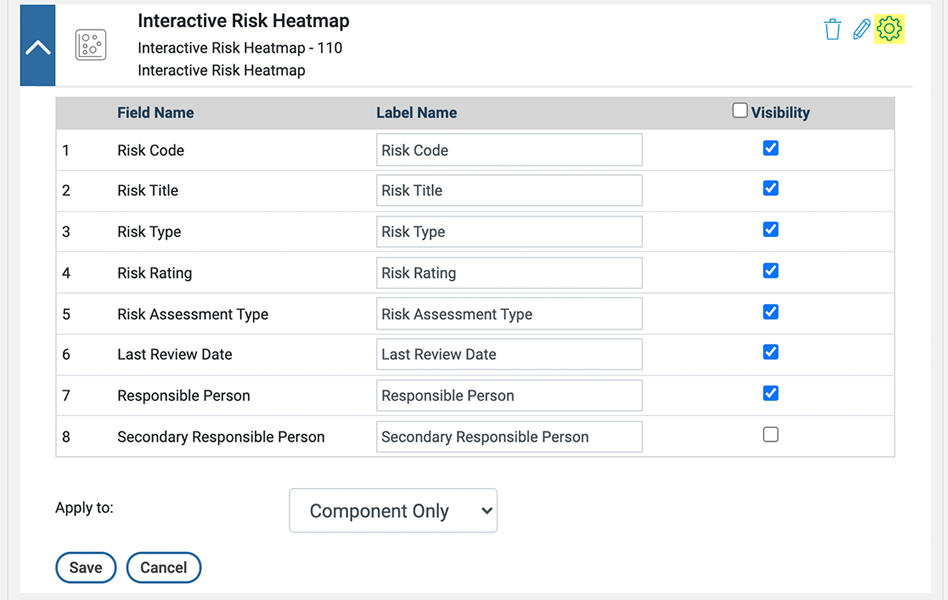Uncheck visibility for Risk Code

coord(770,148)
